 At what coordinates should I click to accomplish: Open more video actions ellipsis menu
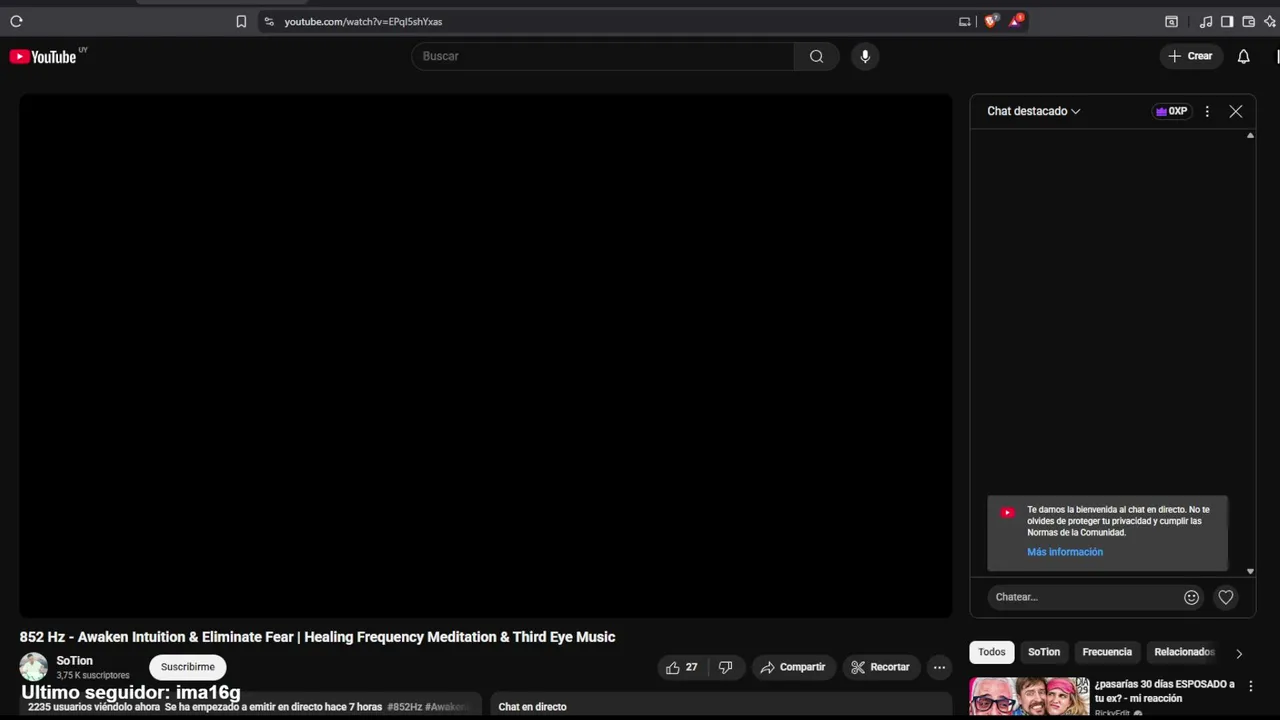pyautogui.click(x=939, y=667)
